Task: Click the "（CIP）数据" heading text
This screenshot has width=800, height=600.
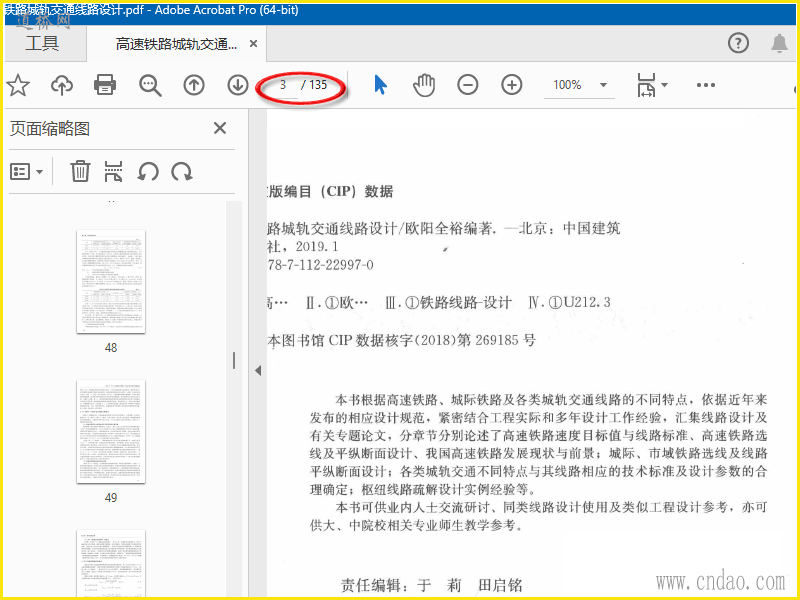Action: point(356,192)
